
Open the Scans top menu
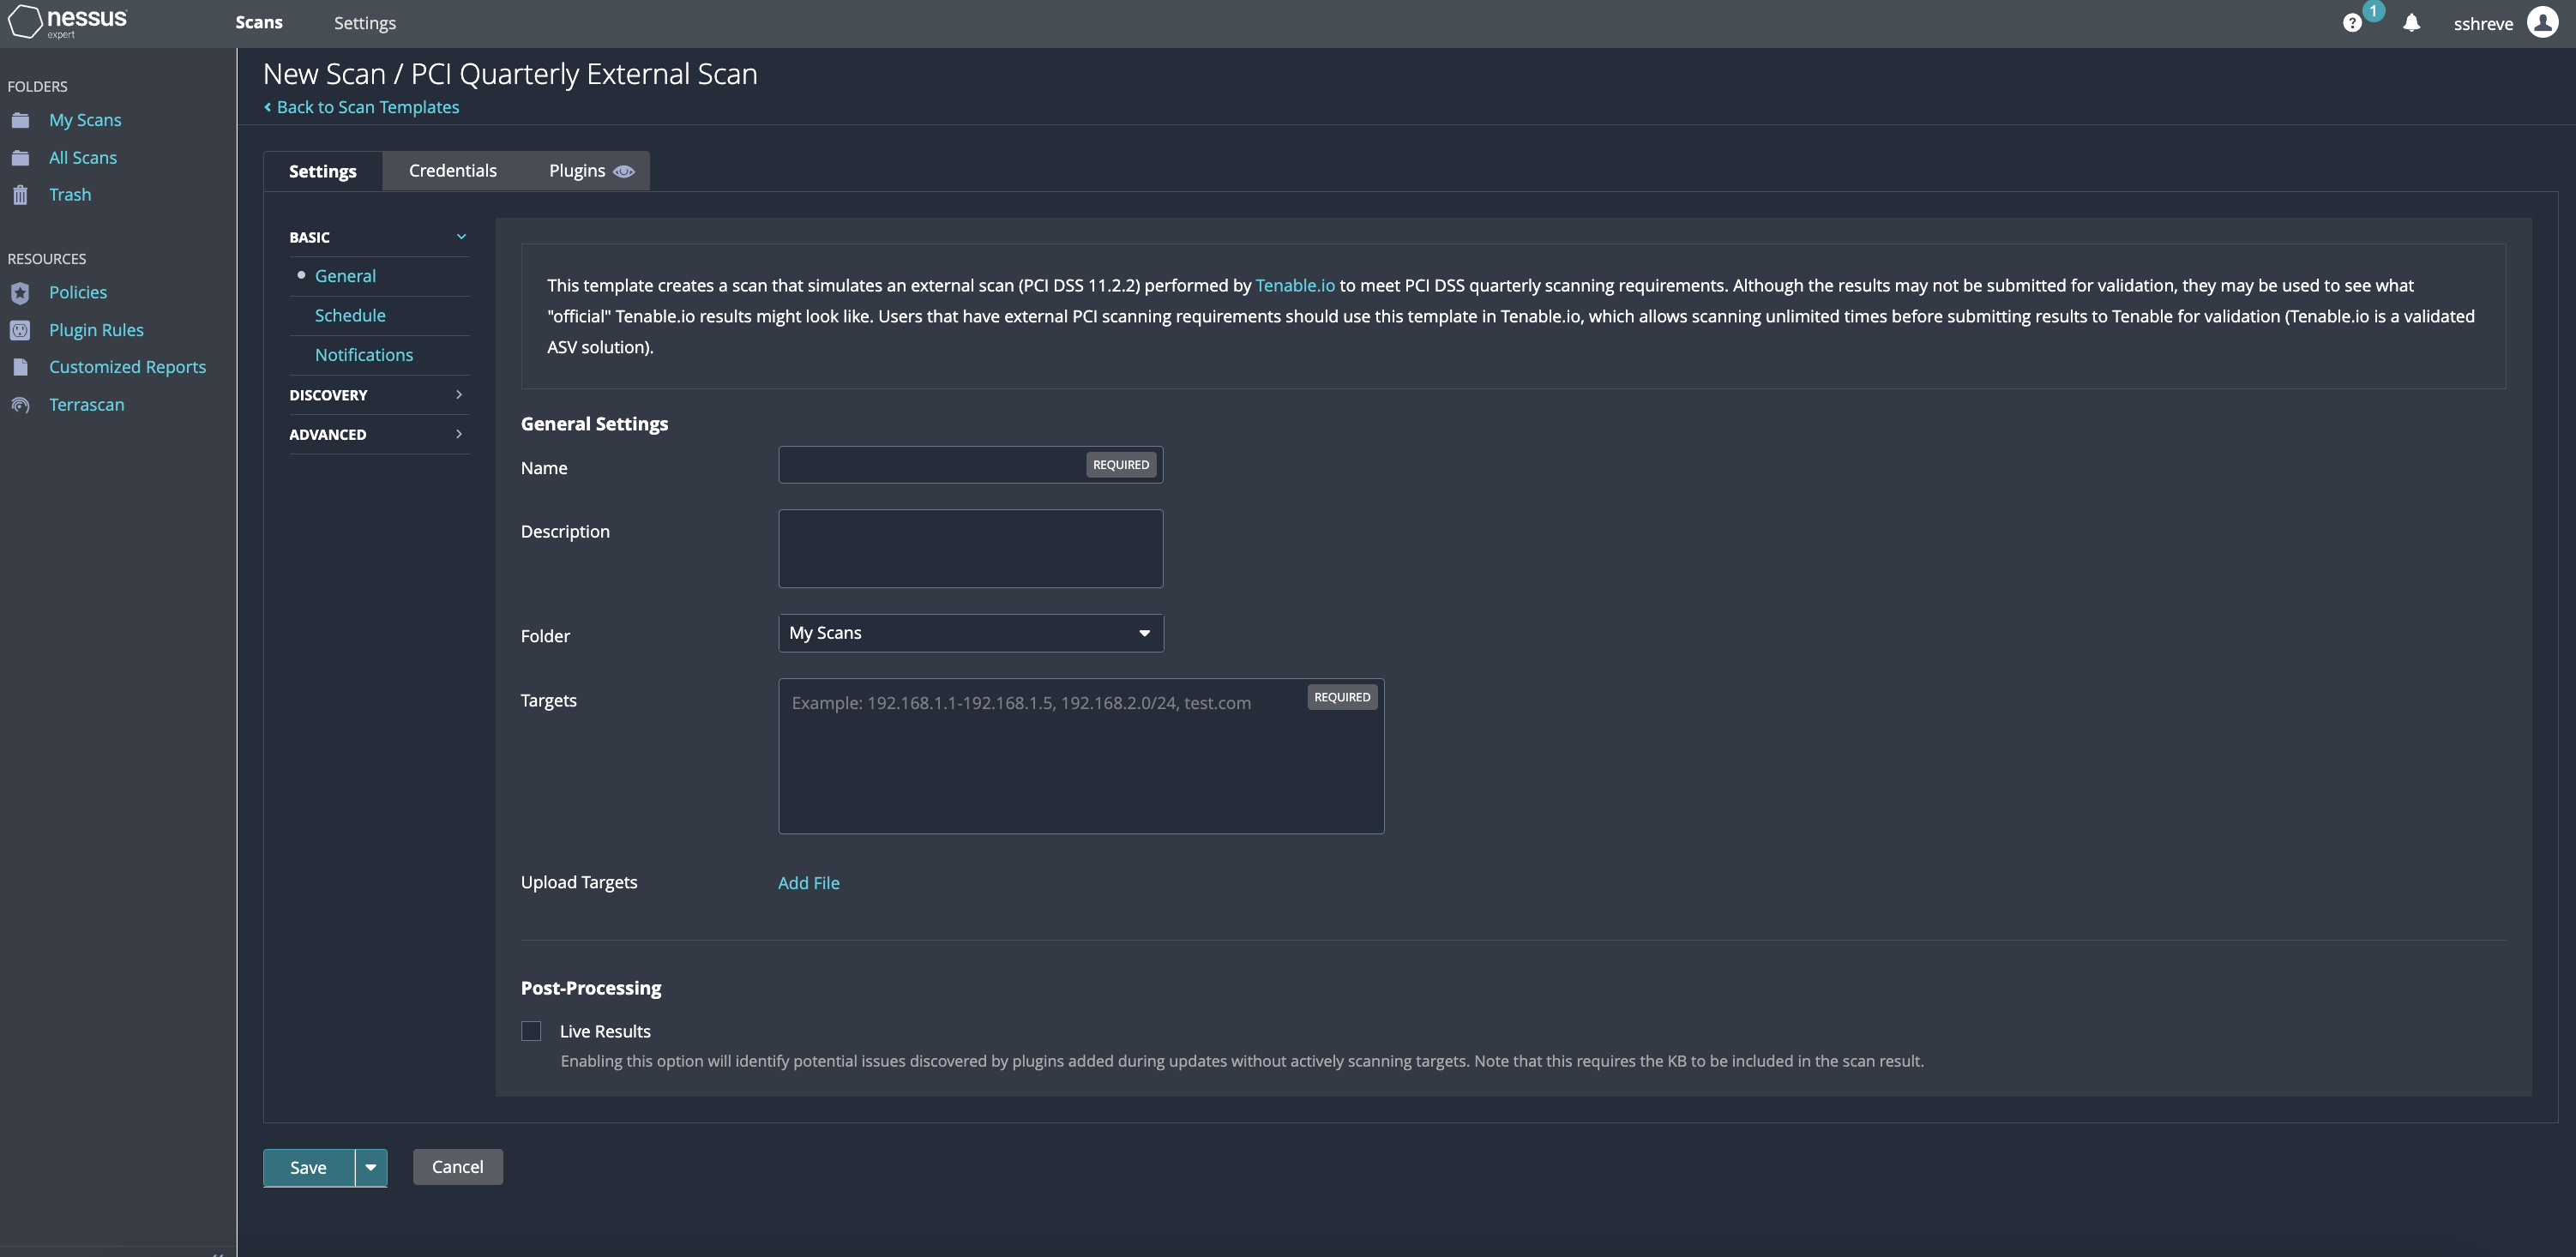coord(259,22)
